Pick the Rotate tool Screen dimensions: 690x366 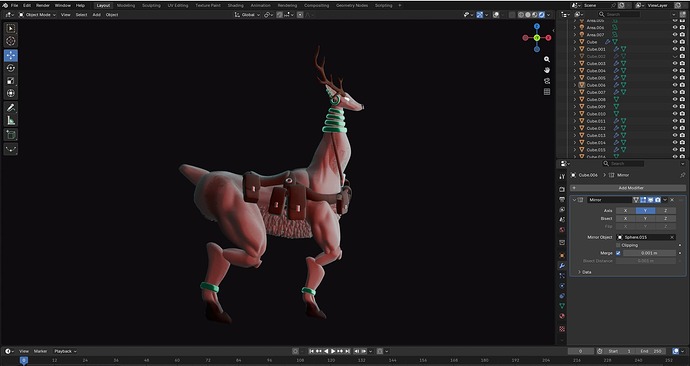coord(11,68)
